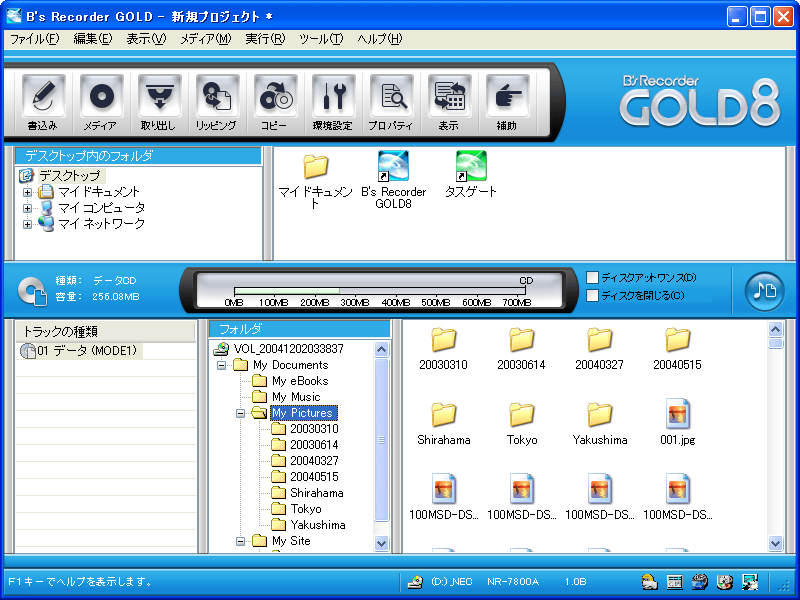The image size is (800, 600).
Task: Expand マイ コンピュータ tree node
Action: [x=28, y=208]
